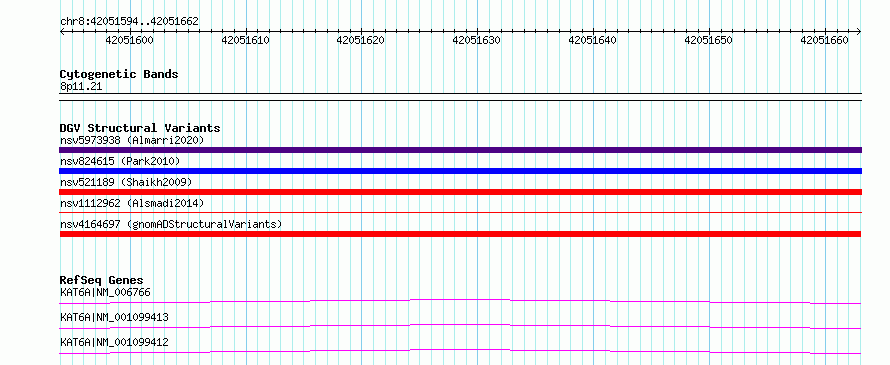The height and width of the screenshot is (365, 890).
Task: Open variant nsv4164697 (gnomADStructuralVariants) label
Action: click(171, 224)
